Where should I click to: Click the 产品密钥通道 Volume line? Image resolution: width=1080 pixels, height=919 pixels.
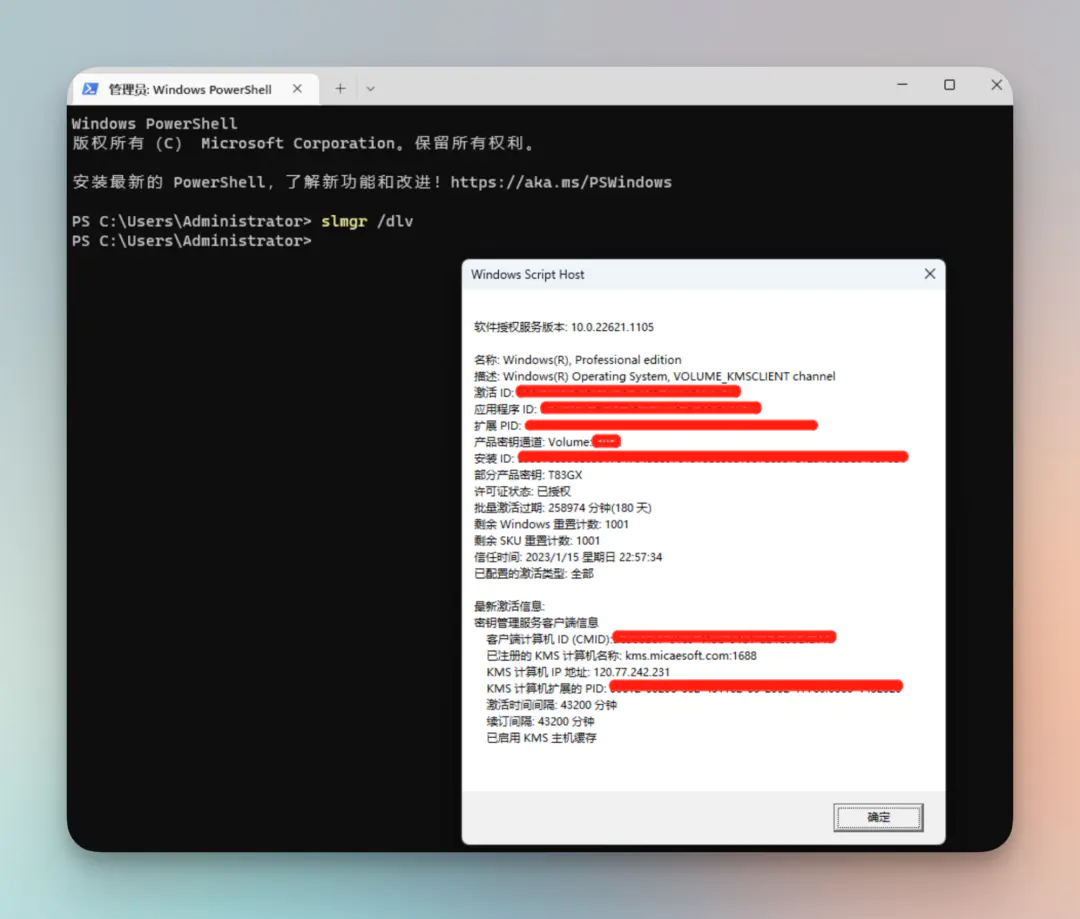click(547, 442)
